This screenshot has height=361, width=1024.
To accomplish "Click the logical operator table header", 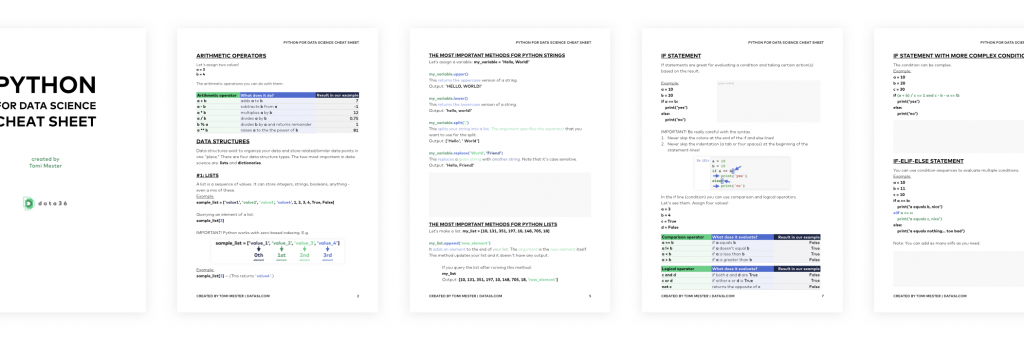I will click(741, 269).
